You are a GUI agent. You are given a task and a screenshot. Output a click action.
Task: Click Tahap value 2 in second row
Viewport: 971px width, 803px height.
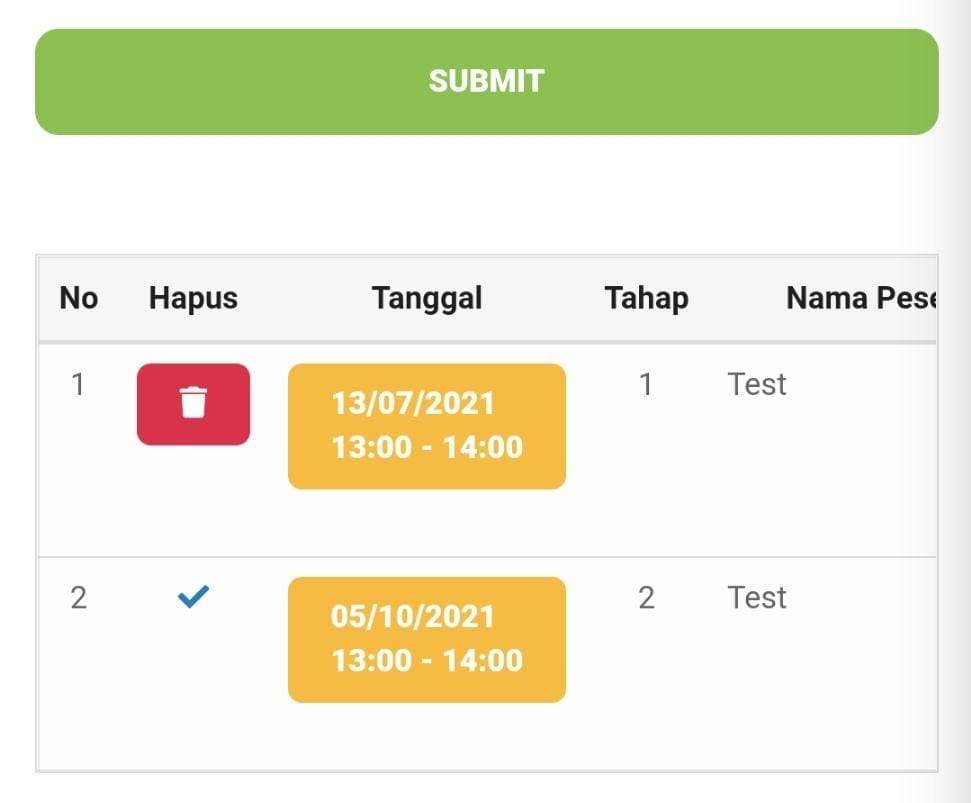pos(646,598)
